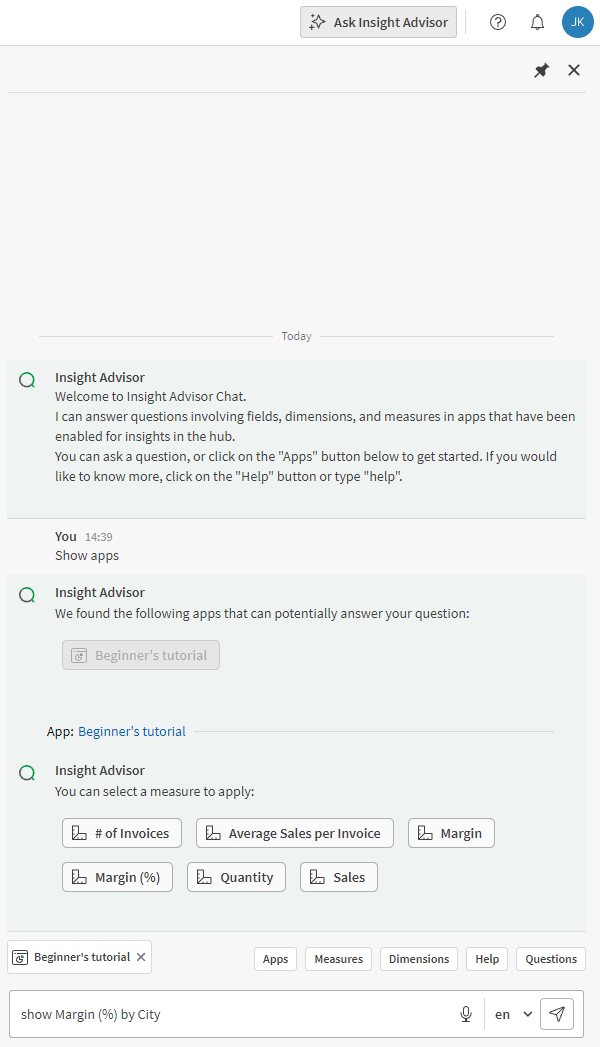600x1047 pixels.
Task: Open the notifications bell icon
Action: pyautogui.click(x=537, y=22)
